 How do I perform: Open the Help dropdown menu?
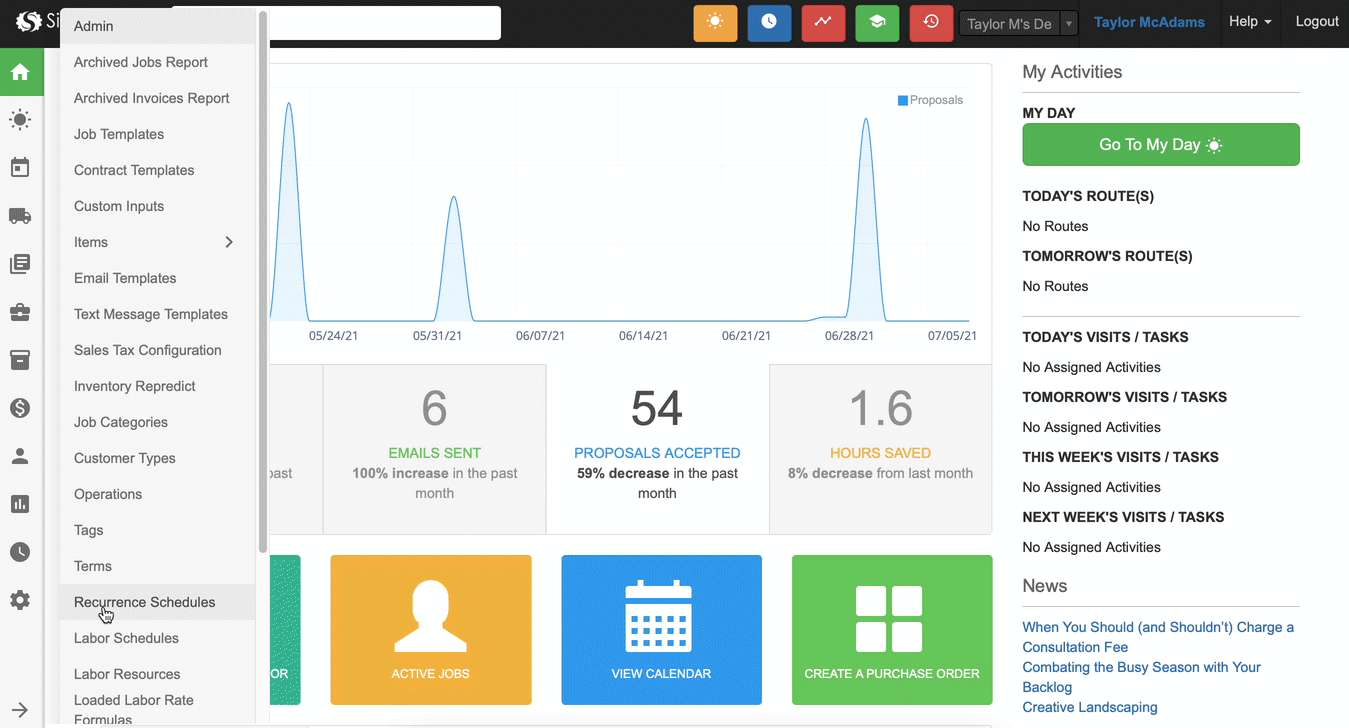pyautogui.click(x=1250, y=22)
